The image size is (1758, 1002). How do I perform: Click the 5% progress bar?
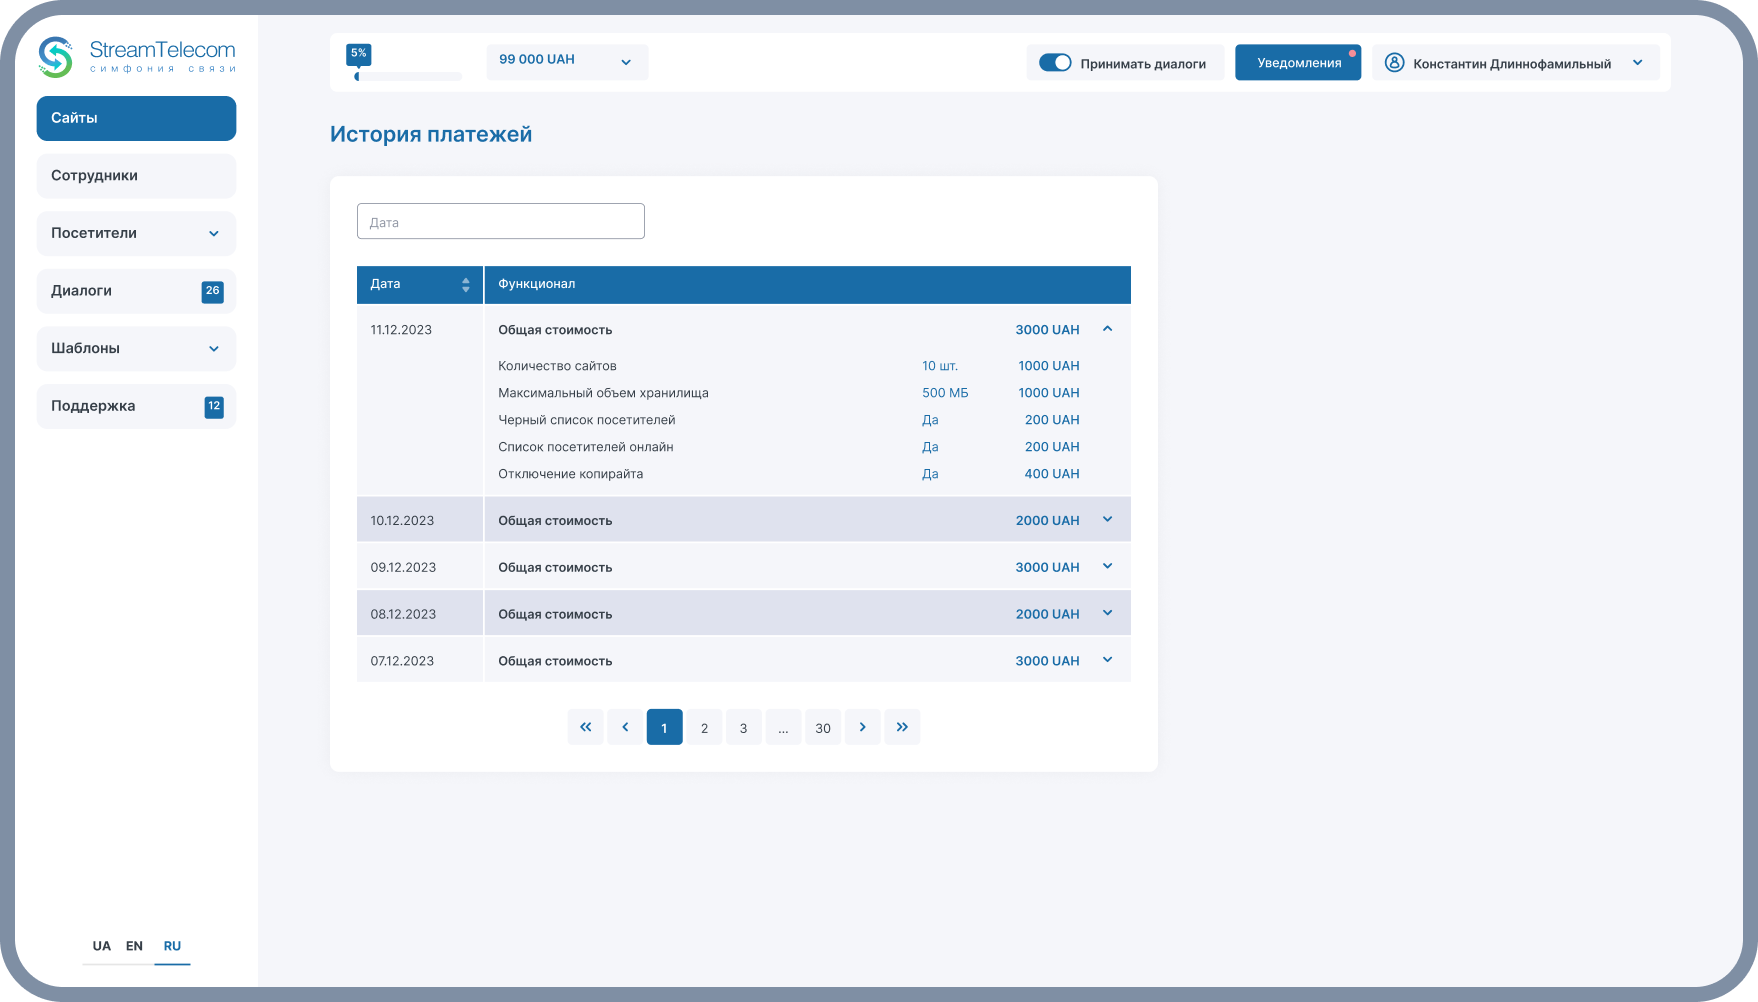408,76
